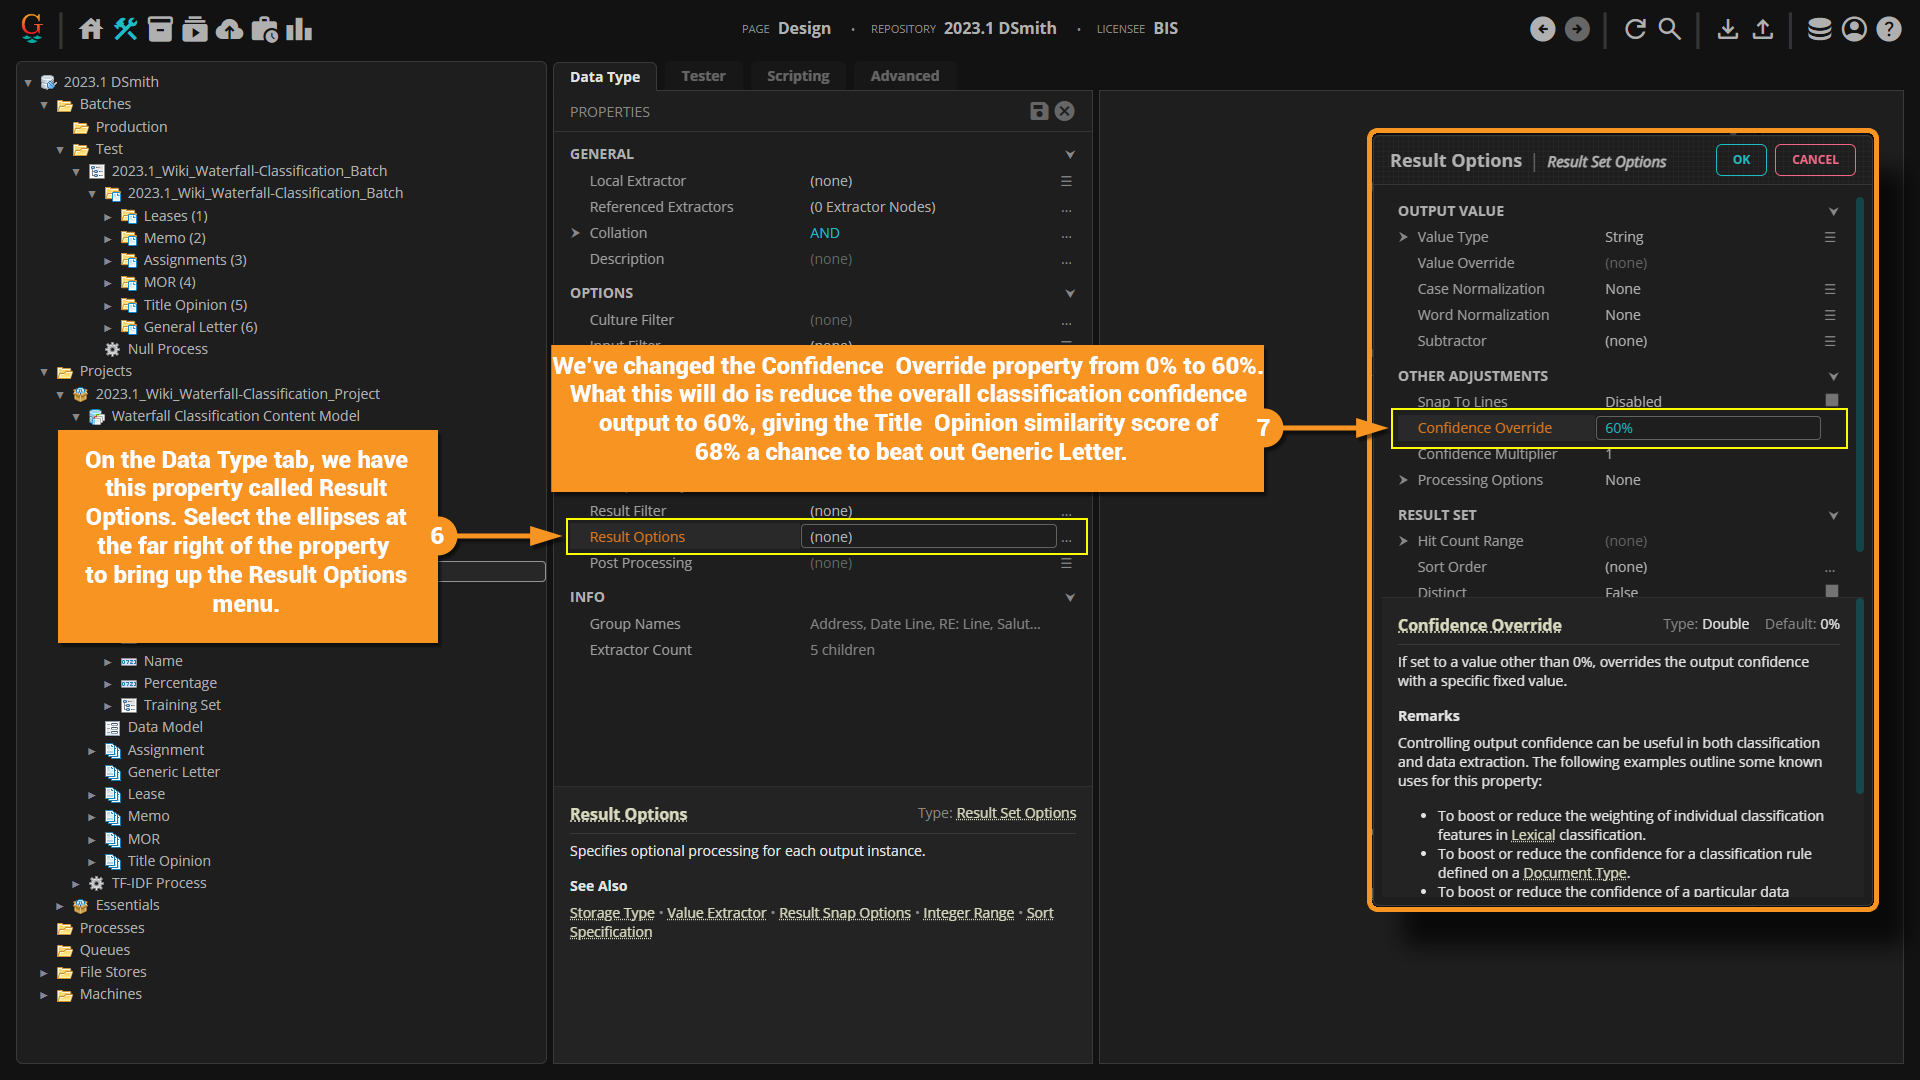Expand the Value Type property

pos(1403,237)
